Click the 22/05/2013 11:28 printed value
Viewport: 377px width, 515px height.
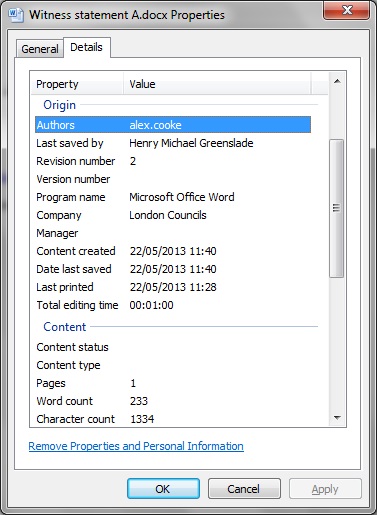(173, 287)
